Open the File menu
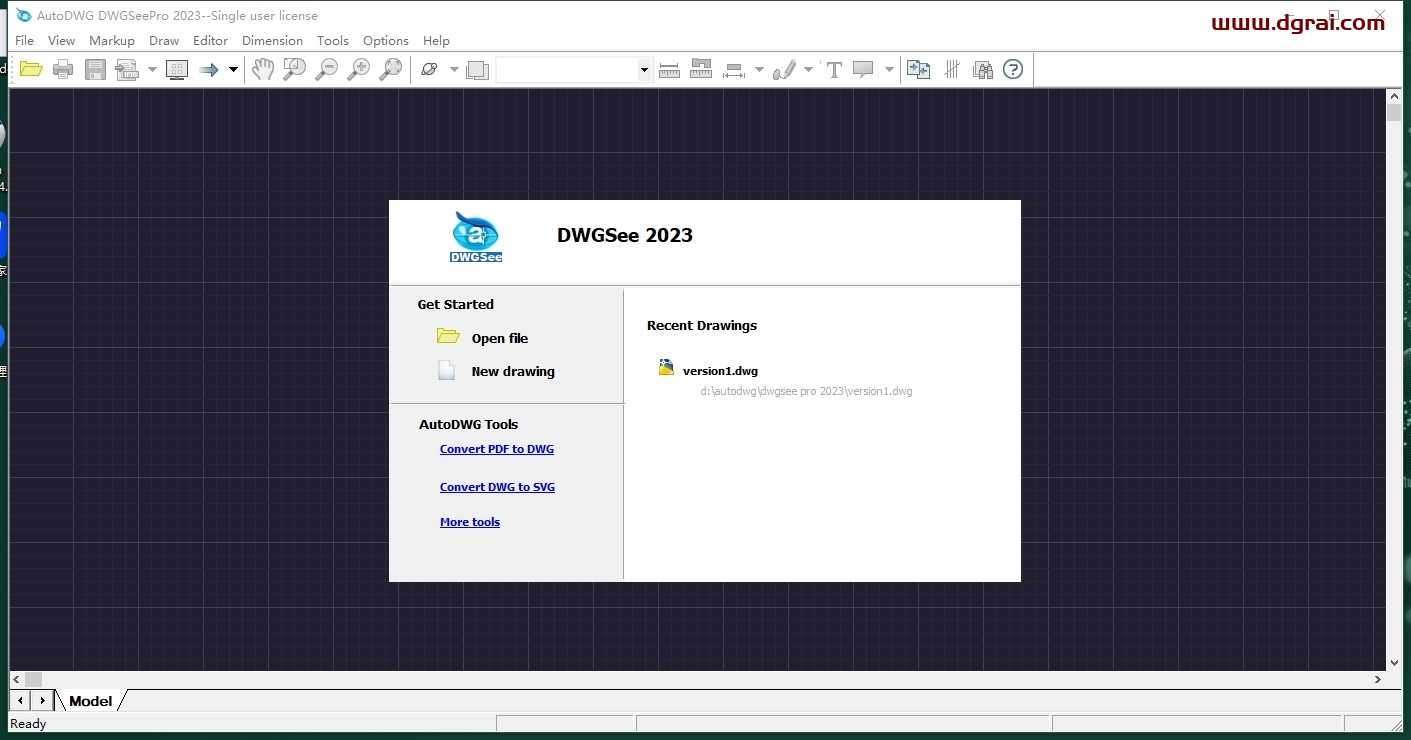The width and height of the screenshot is (1411, 740). 25,41
